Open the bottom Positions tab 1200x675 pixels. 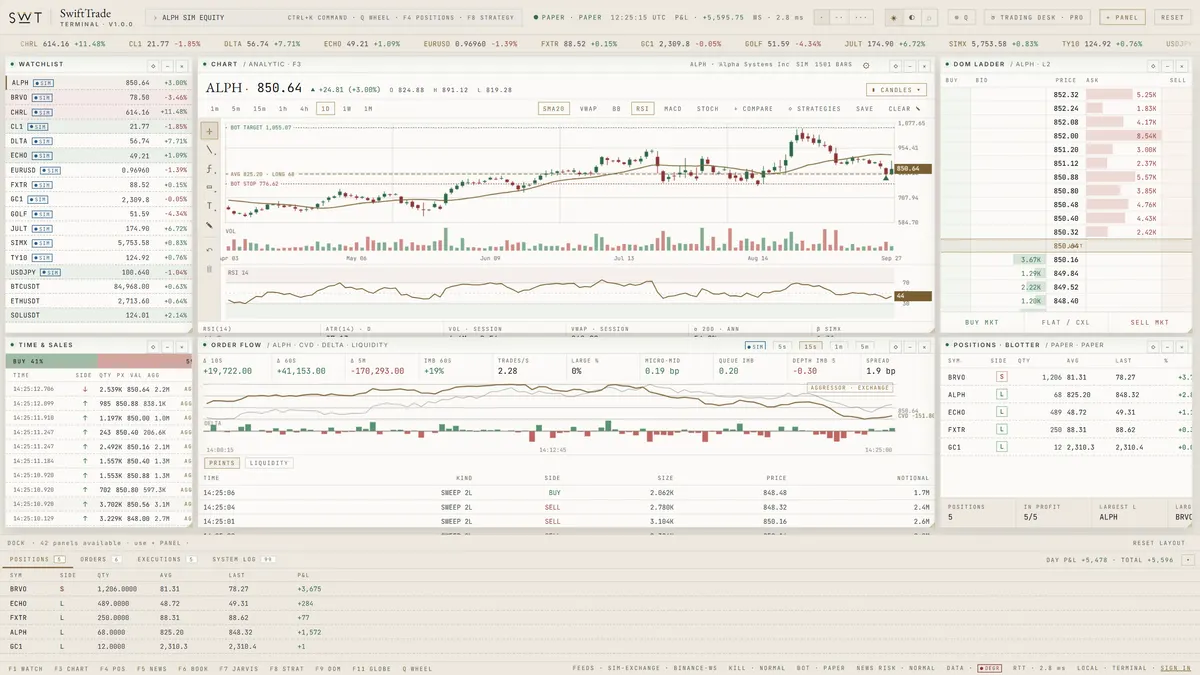[37, 559]
